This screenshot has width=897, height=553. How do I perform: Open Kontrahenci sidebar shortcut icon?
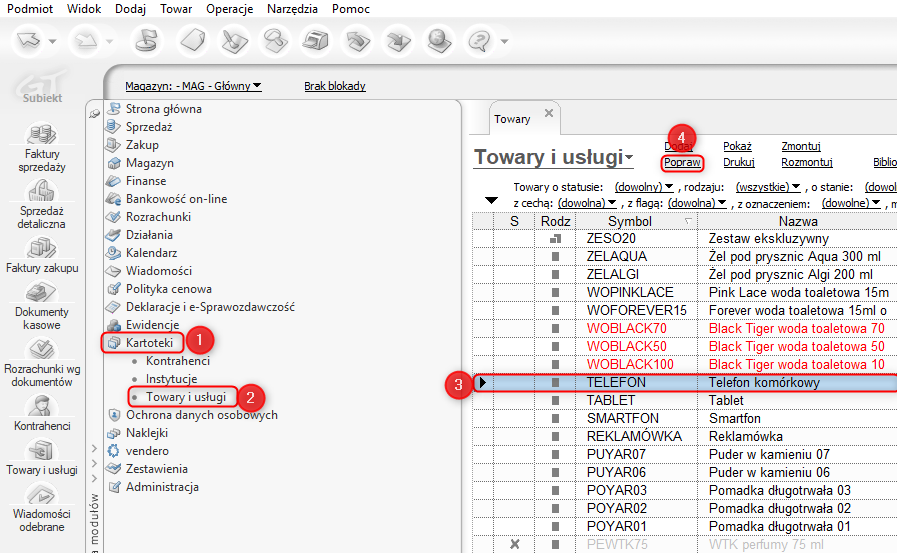coord(42,406)
